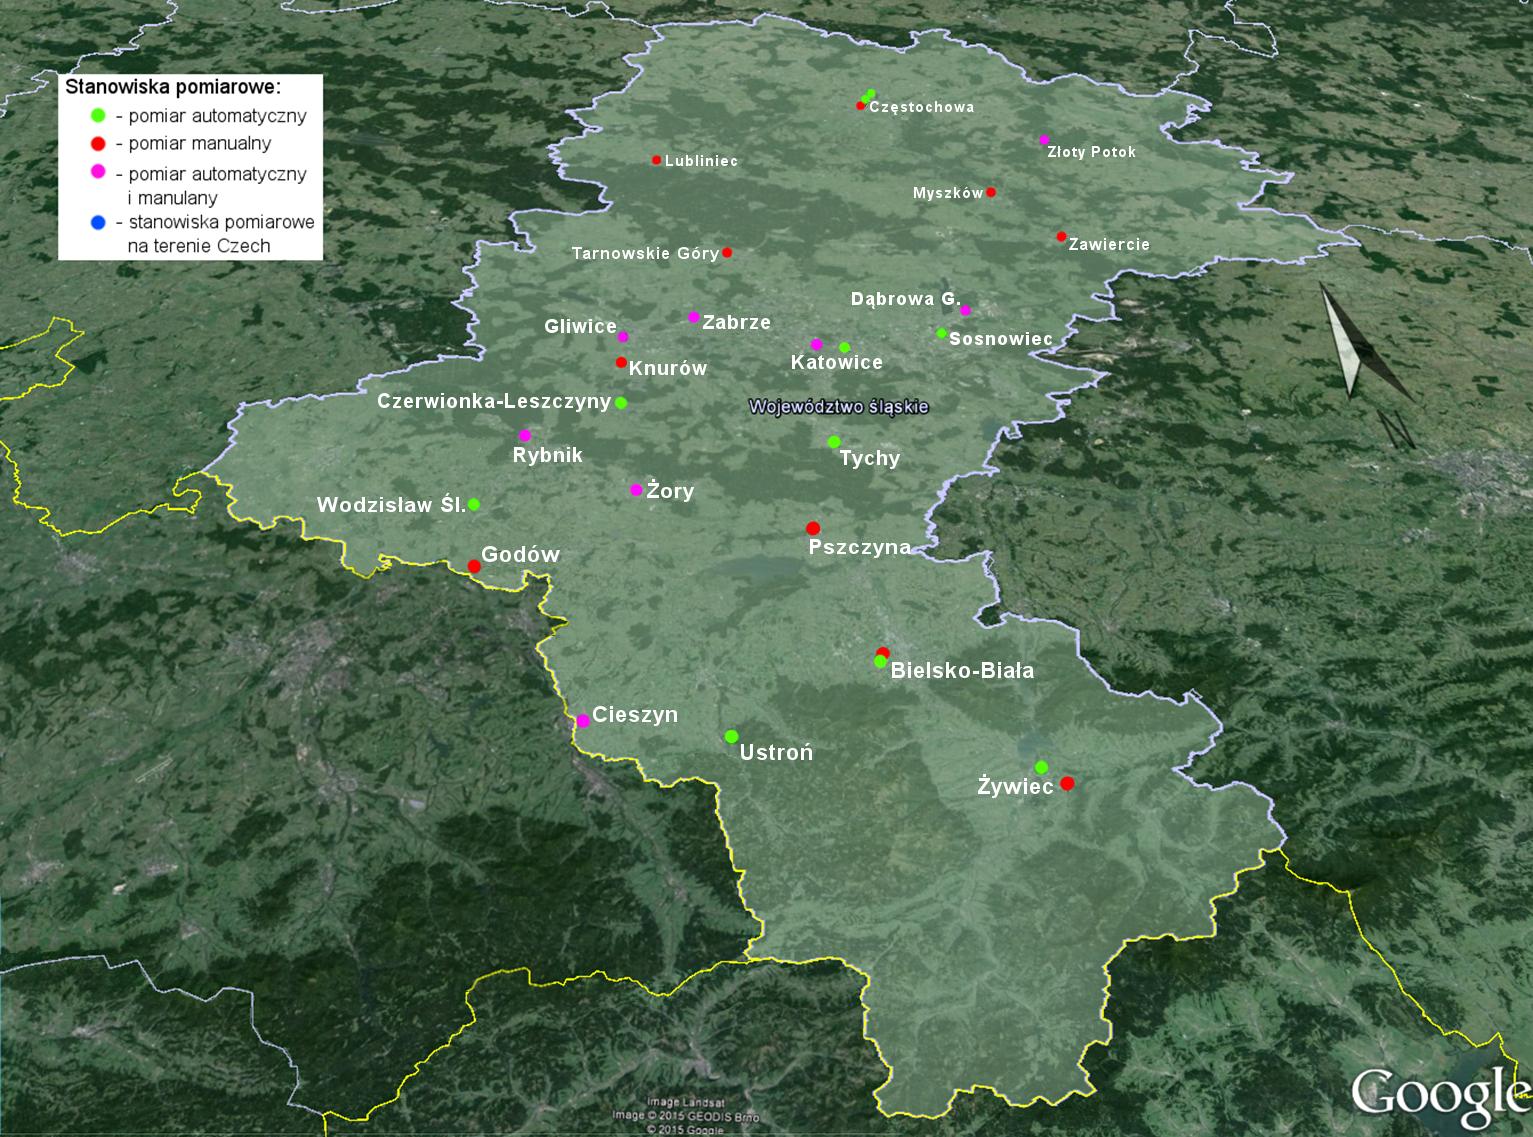Click the magenta marker at Żory

636,489
